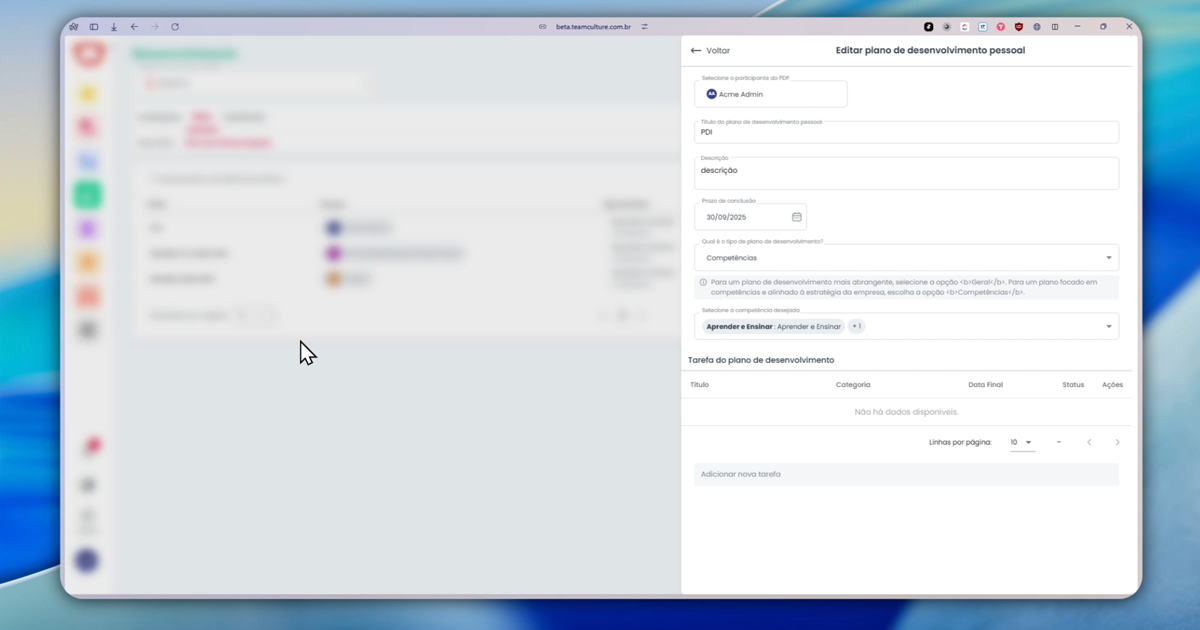The height and width of the screenshot is (630, 1200).
Task: Go to previous page of tasks table
Action: click(x=1089, y=442)
